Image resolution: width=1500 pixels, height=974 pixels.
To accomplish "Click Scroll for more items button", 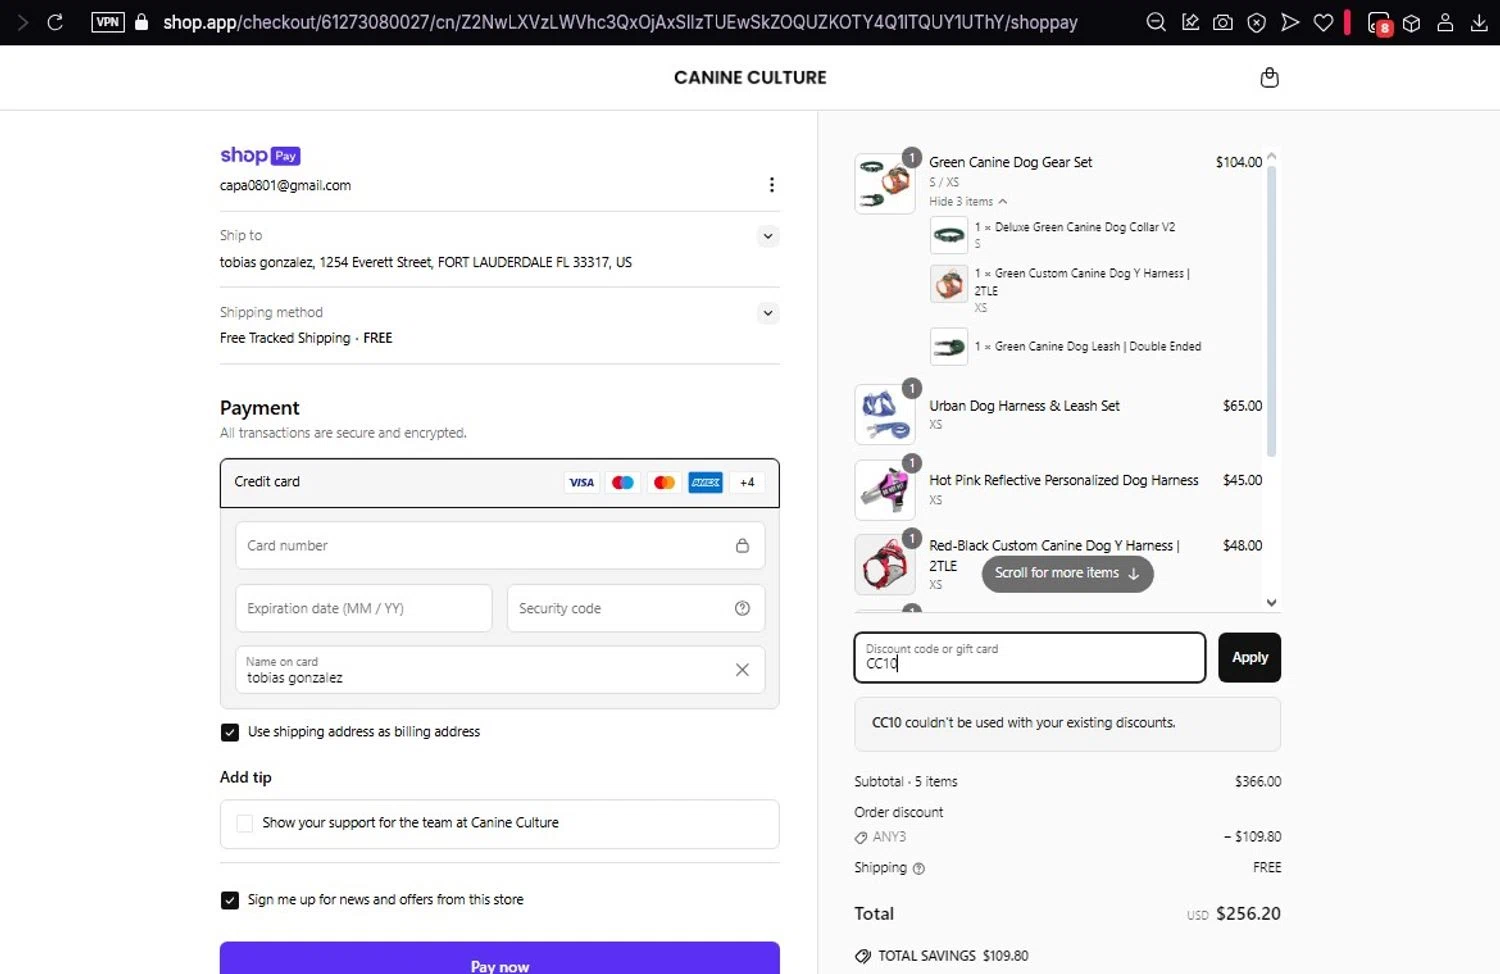I will [1067, 573].
